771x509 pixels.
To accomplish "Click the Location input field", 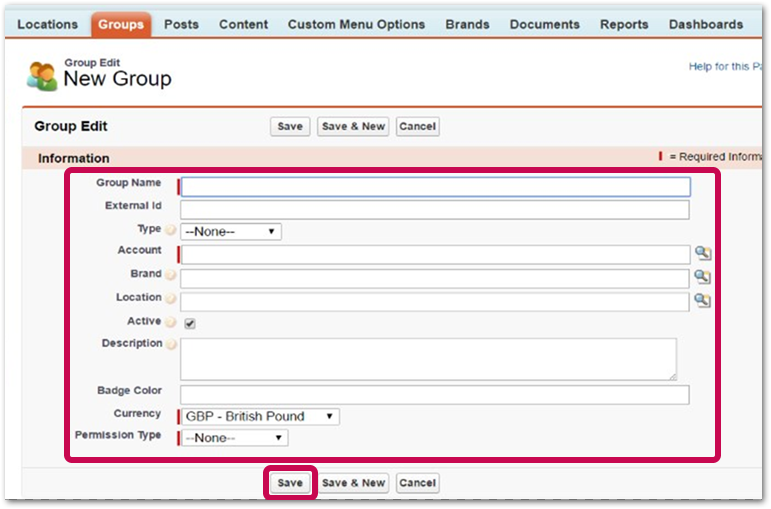I will pyautogui.click(x=435, y=302).
